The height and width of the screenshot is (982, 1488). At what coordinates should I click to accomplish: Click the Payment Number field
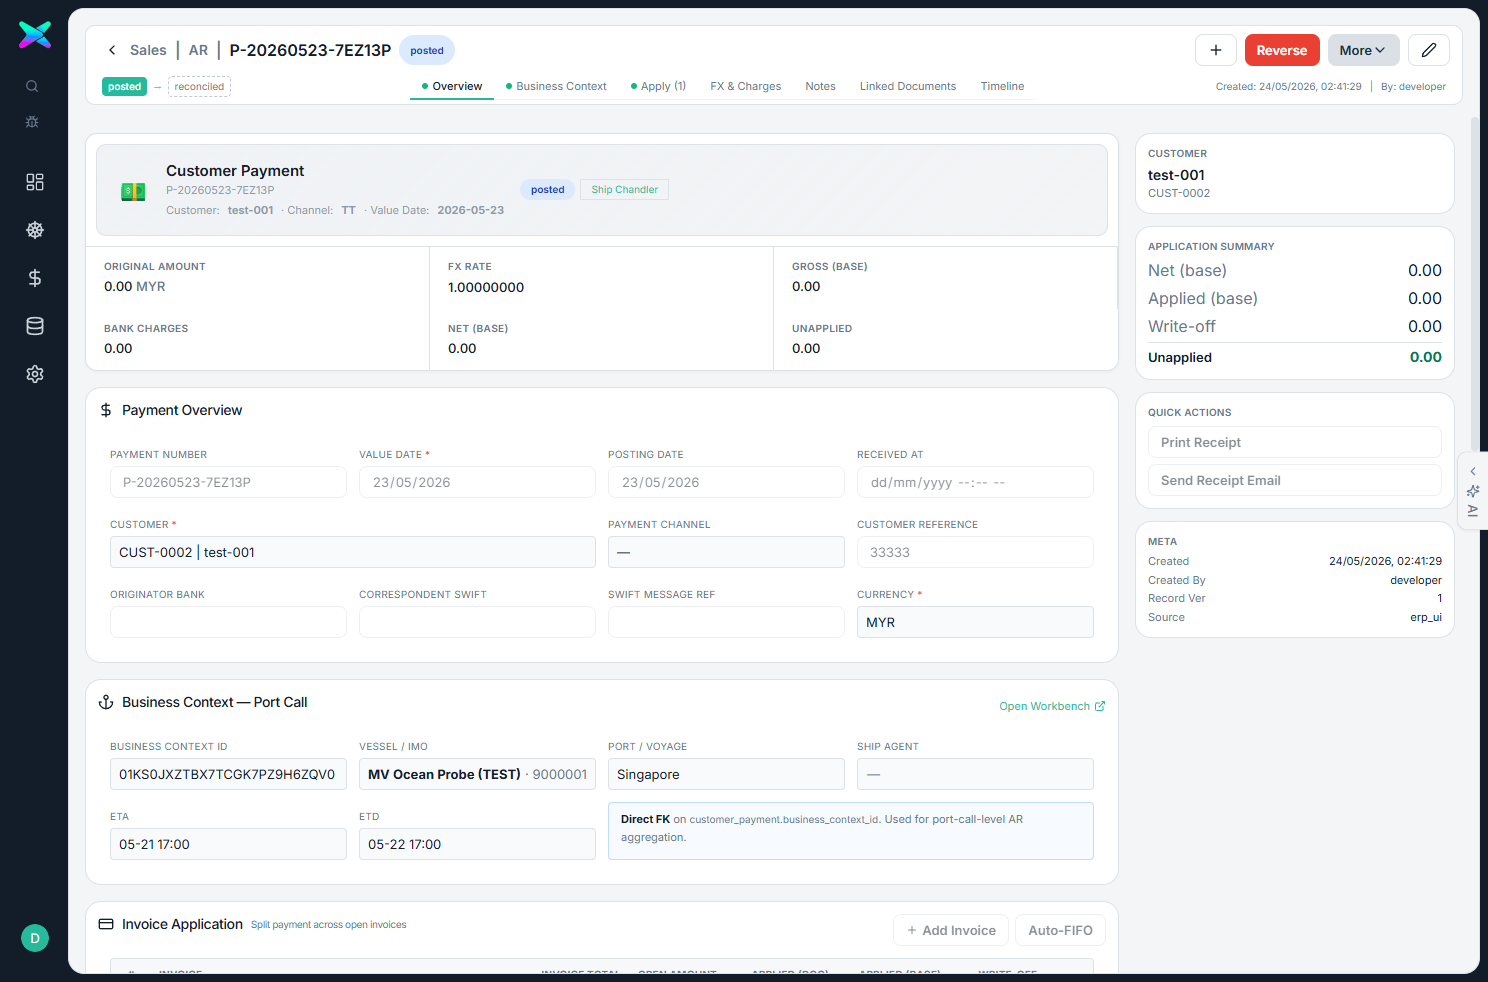point(228,482)
